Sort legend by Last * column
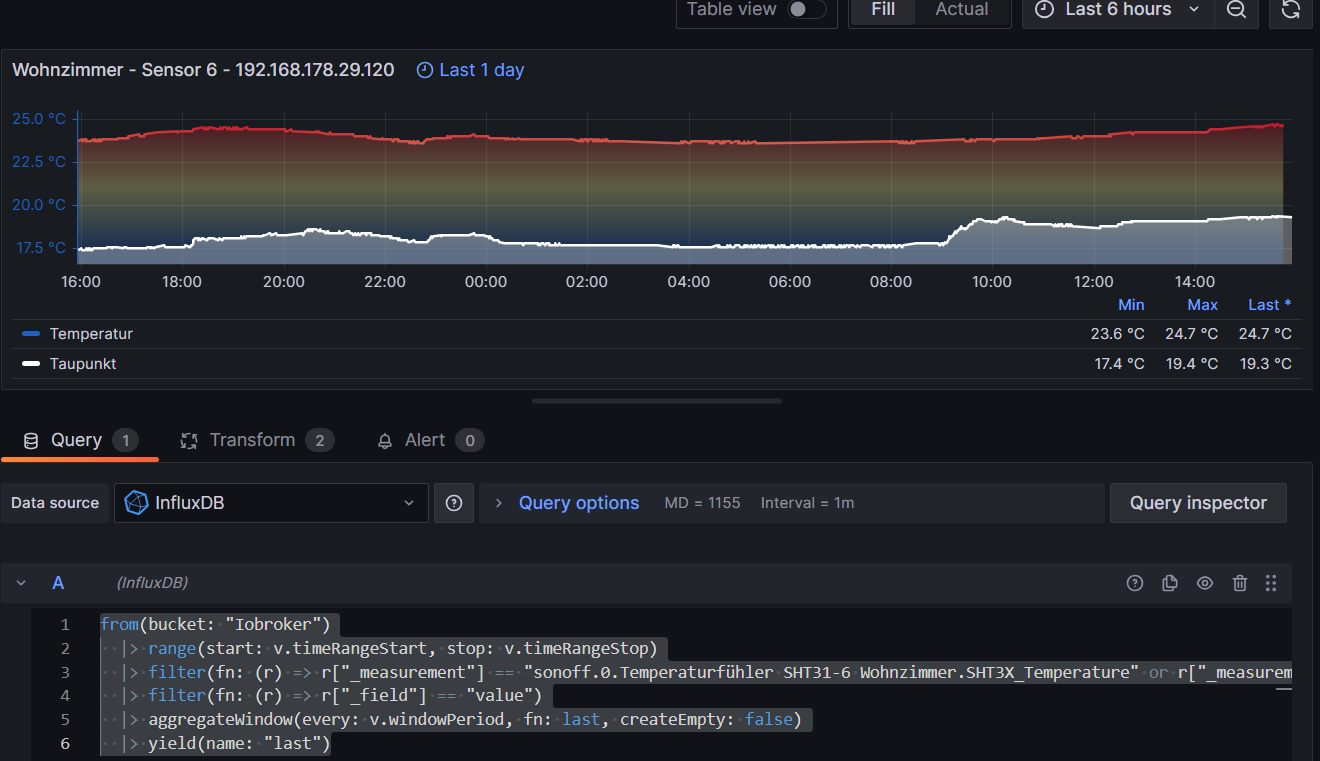Image resolution: width=1320 pixels, height=761 pixels. point(1269,305)
